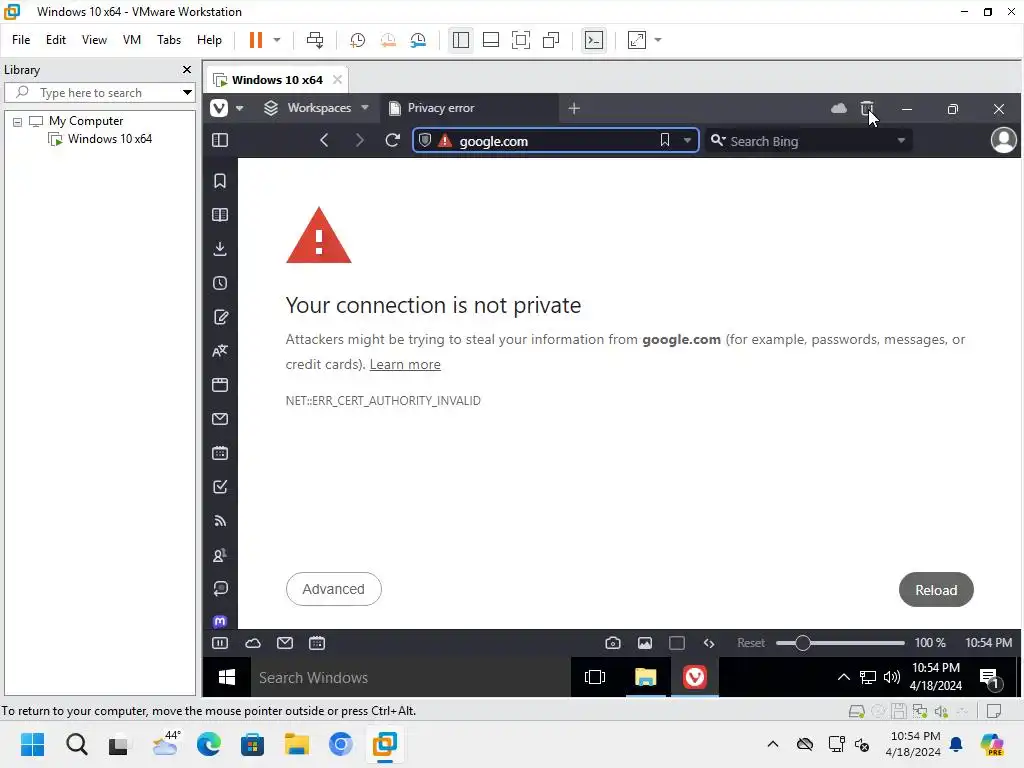The width and height of the screenshot is (1024, 768).
Task: Open VMware snapshot manager icon
Action: click(418, 40)
